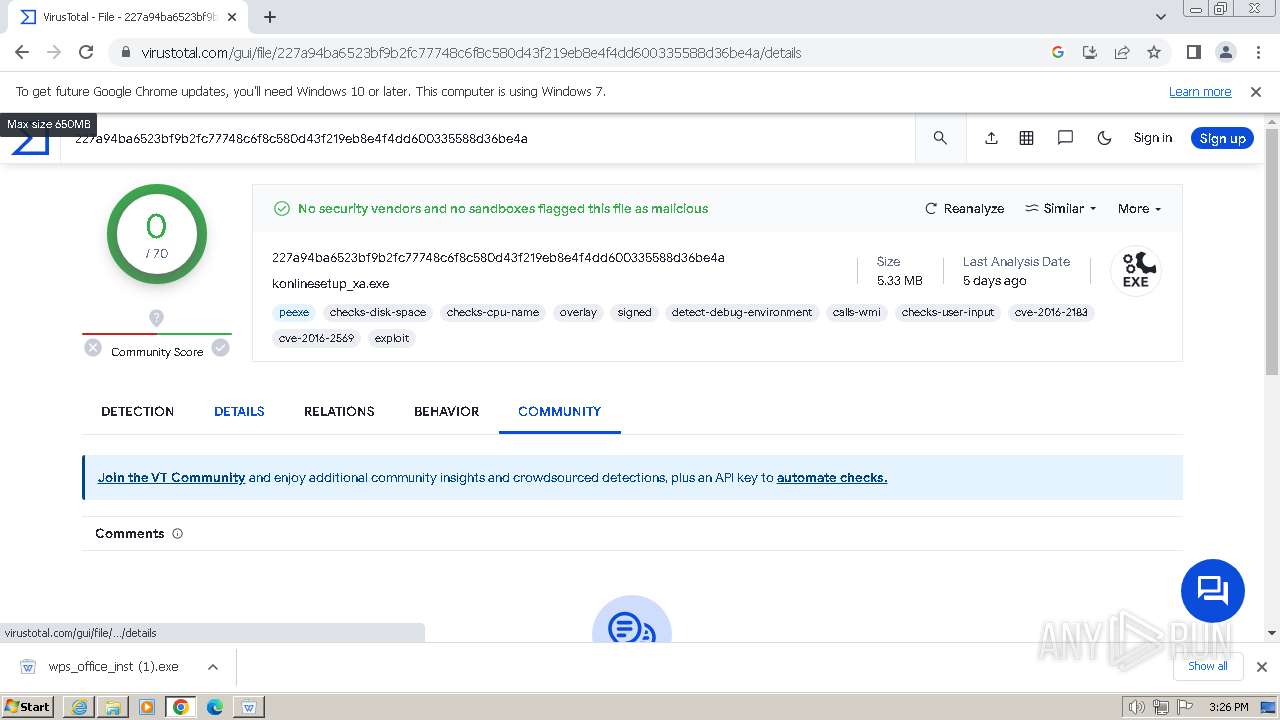Switch to the DETAILS tab

click(x=239, y=411)
